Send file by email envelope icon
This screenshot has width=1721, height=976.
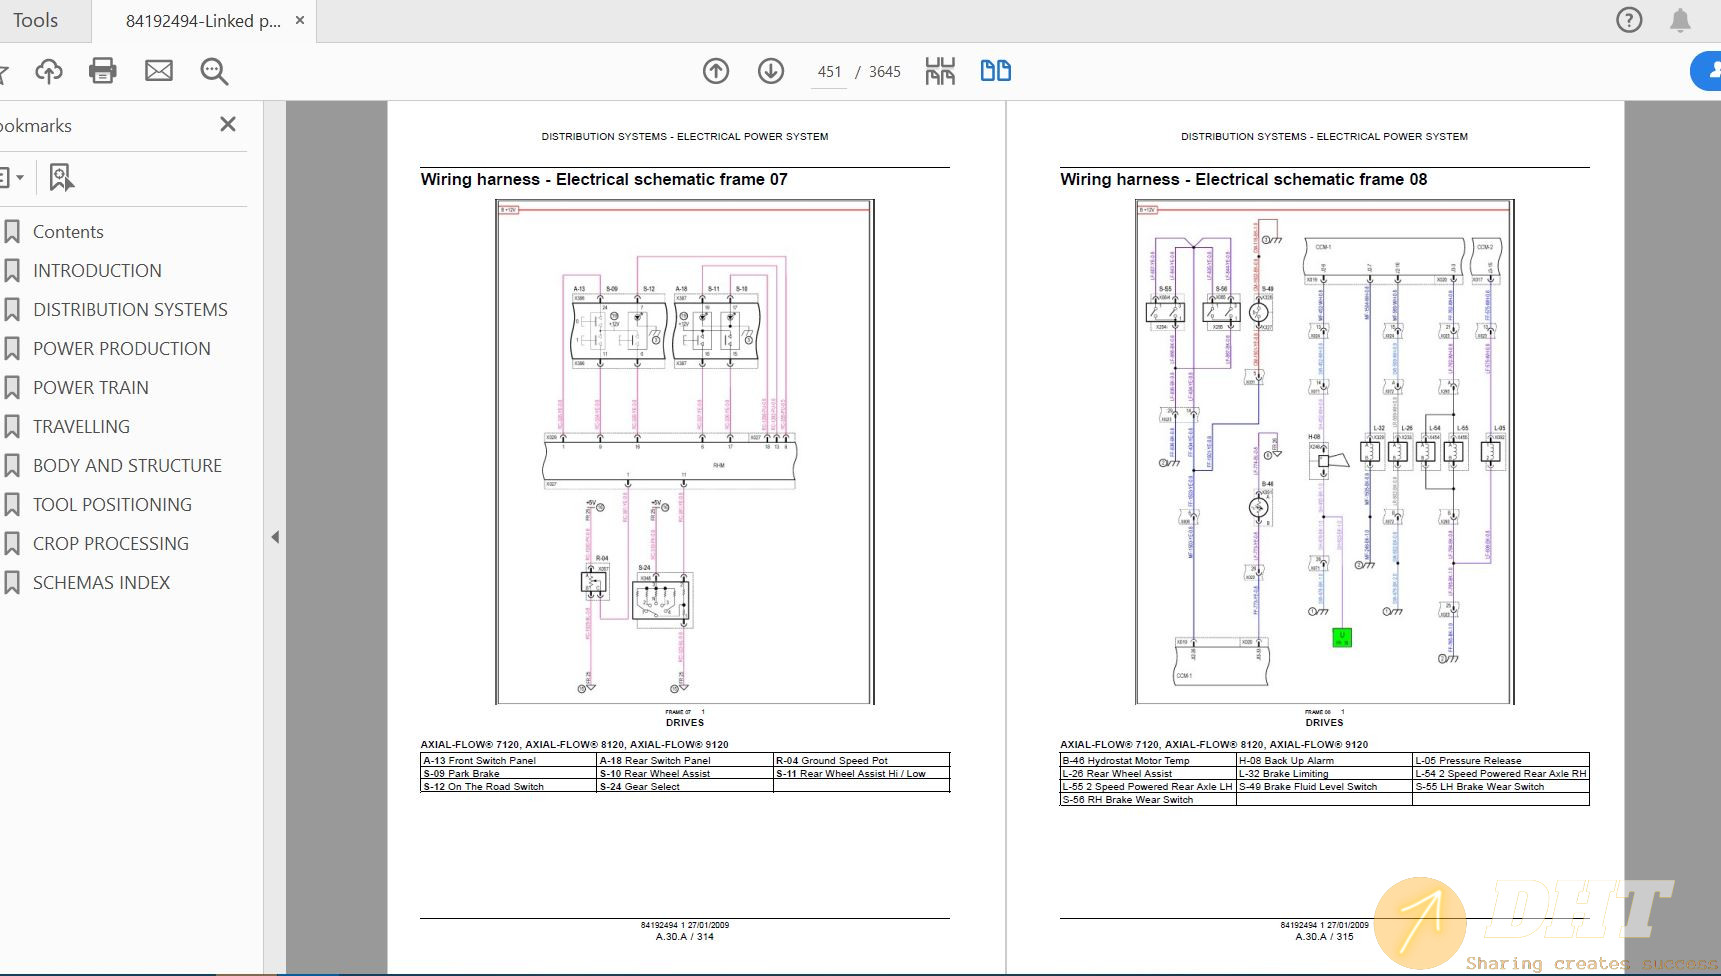pyautogui.click(x=158, y=71)
